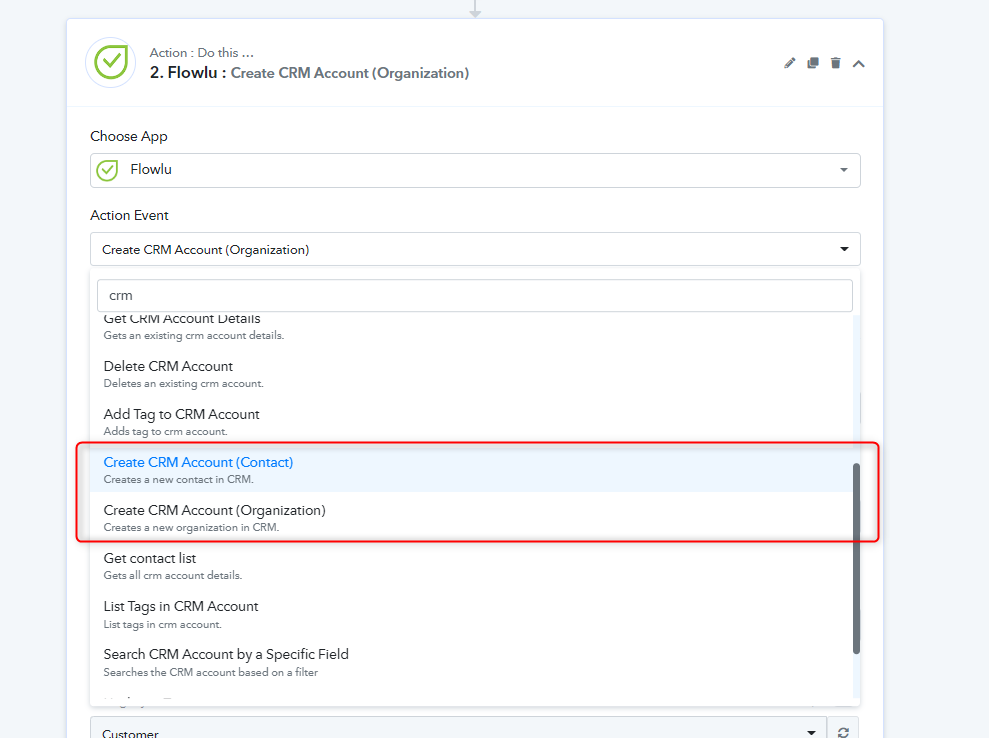Select List Tags in CRM Account option
This screenshot has width=989, height=738.
tap(472, 614)
